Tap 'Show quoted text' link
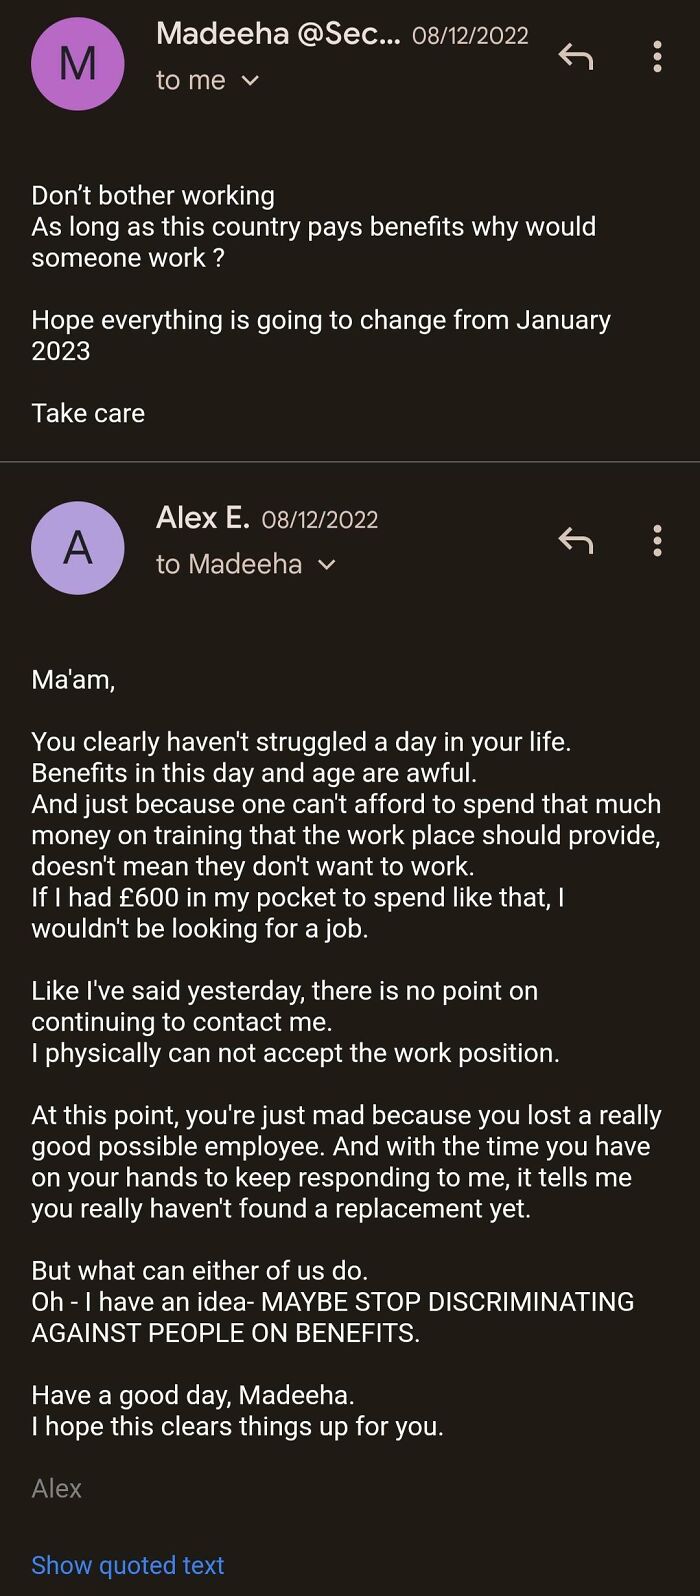 click(127, 1564)
